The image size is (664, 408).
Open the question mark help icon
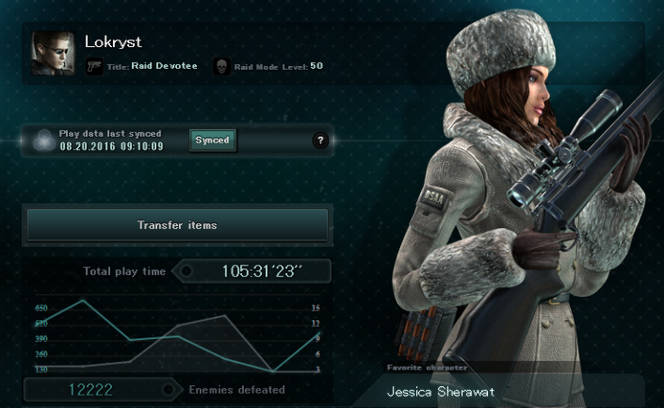pos(321,140)
